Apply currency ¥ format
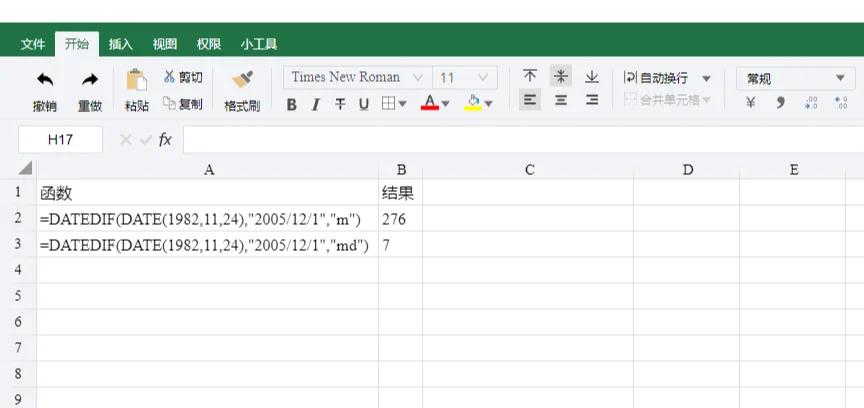Image resolution: width=864 pixels, height=408 pixels. click(750, 103)
